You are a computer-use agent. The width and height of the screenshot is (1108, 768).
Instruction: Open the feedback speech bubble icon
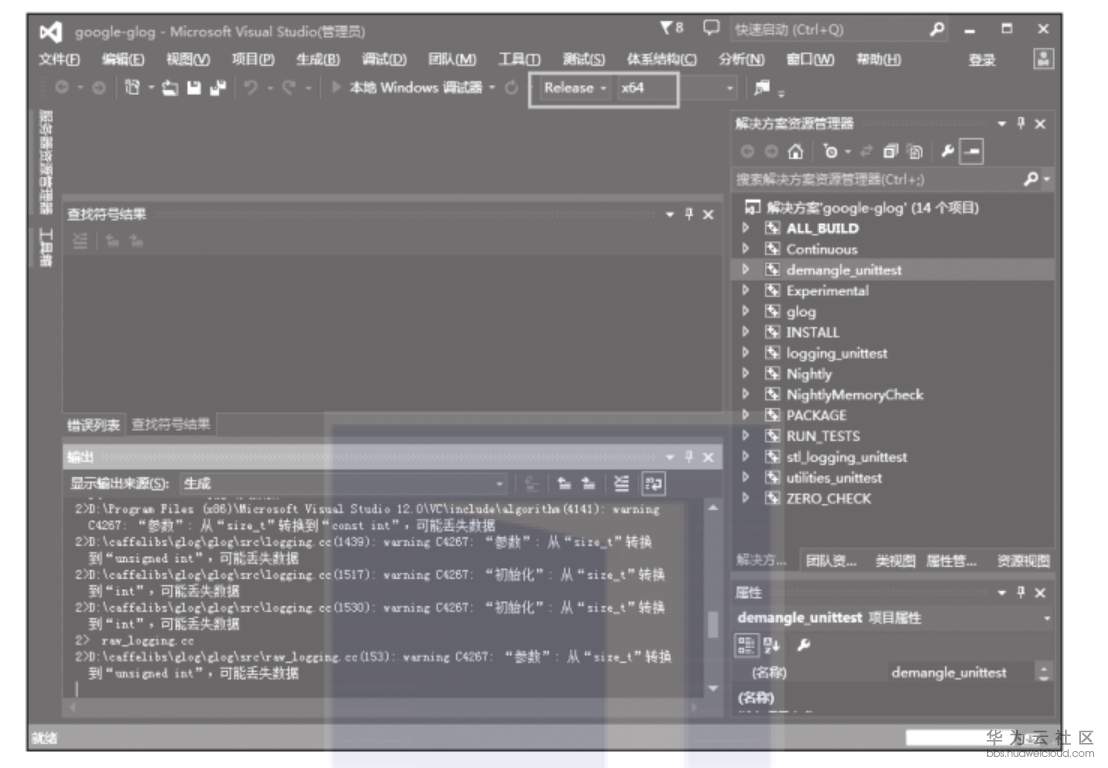click(x=711, y=28)
